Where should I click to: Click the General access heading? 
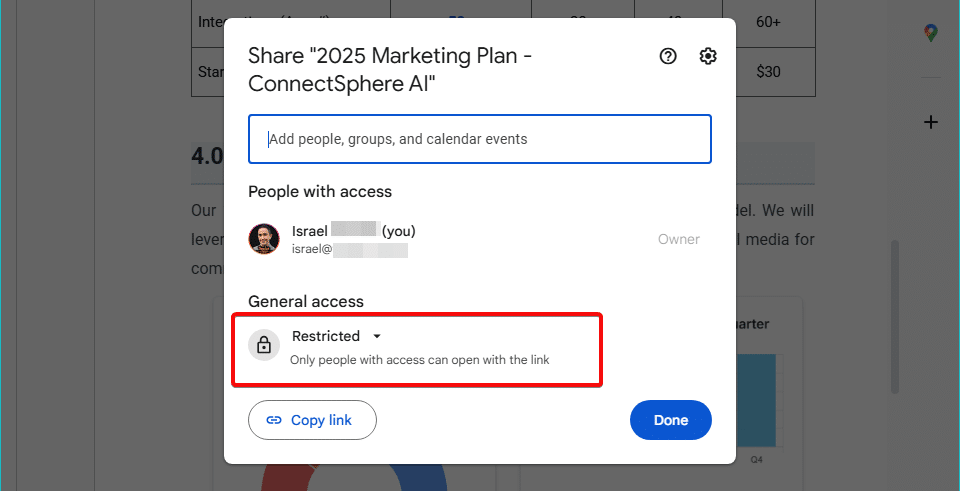pos(306,301)
